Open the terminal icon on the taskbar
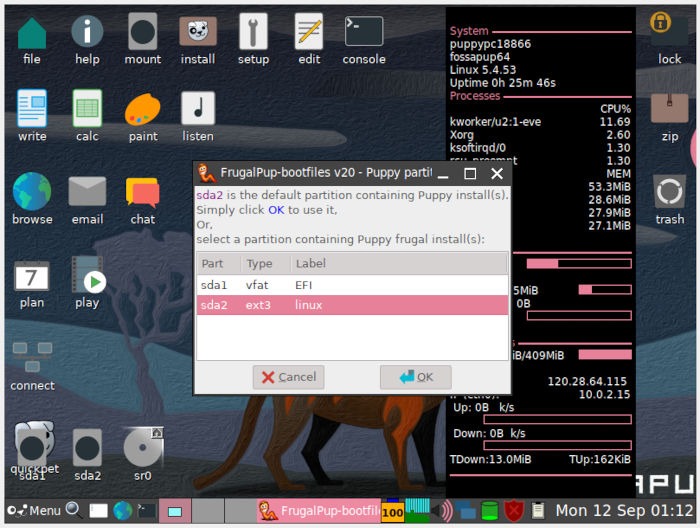 point(146,511)
